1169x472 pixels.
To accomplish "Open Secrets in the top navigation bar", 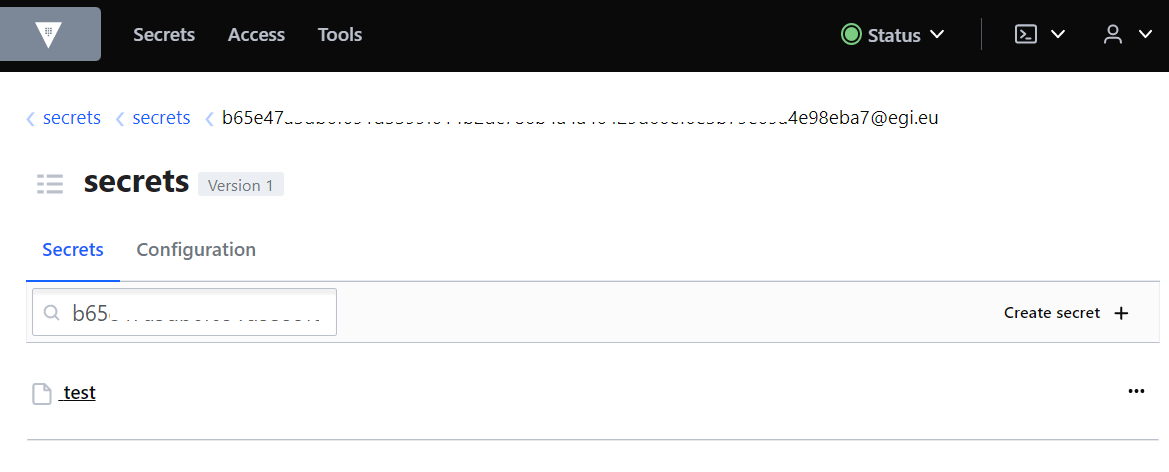I will [x=164, y=35].
